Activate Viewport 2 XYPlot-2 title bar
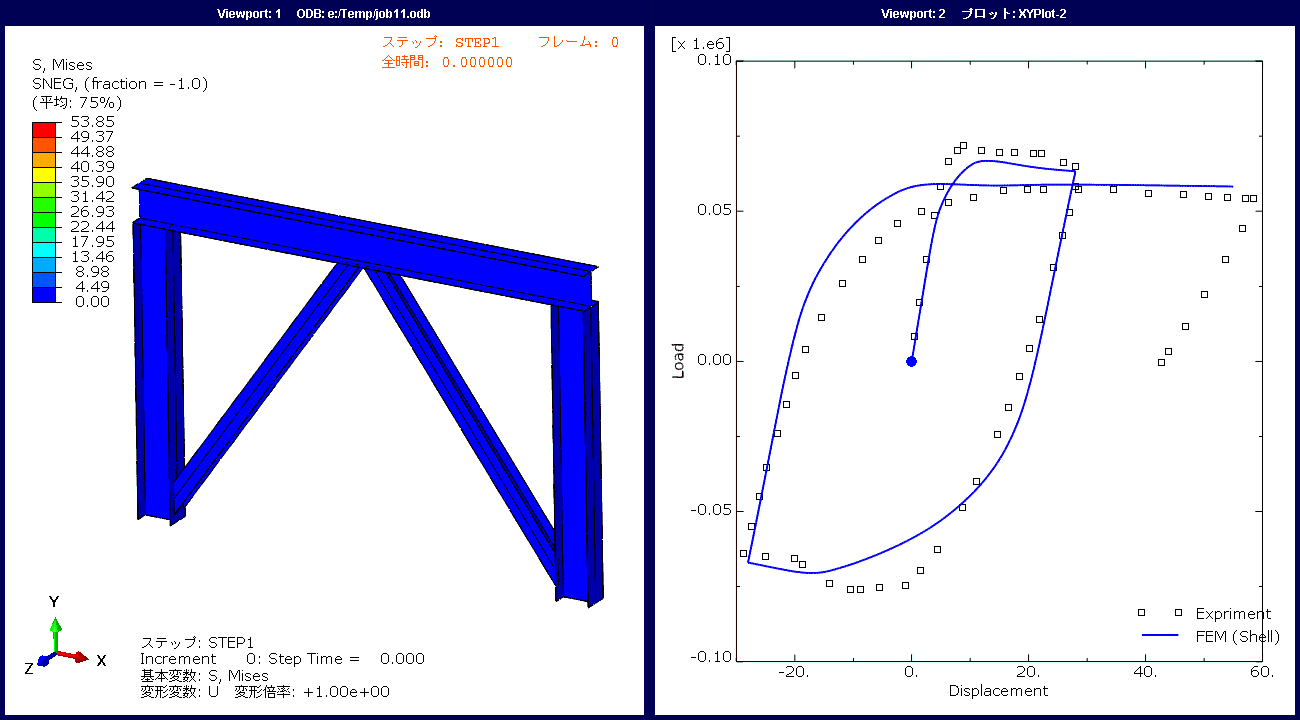 coord(977,13)
